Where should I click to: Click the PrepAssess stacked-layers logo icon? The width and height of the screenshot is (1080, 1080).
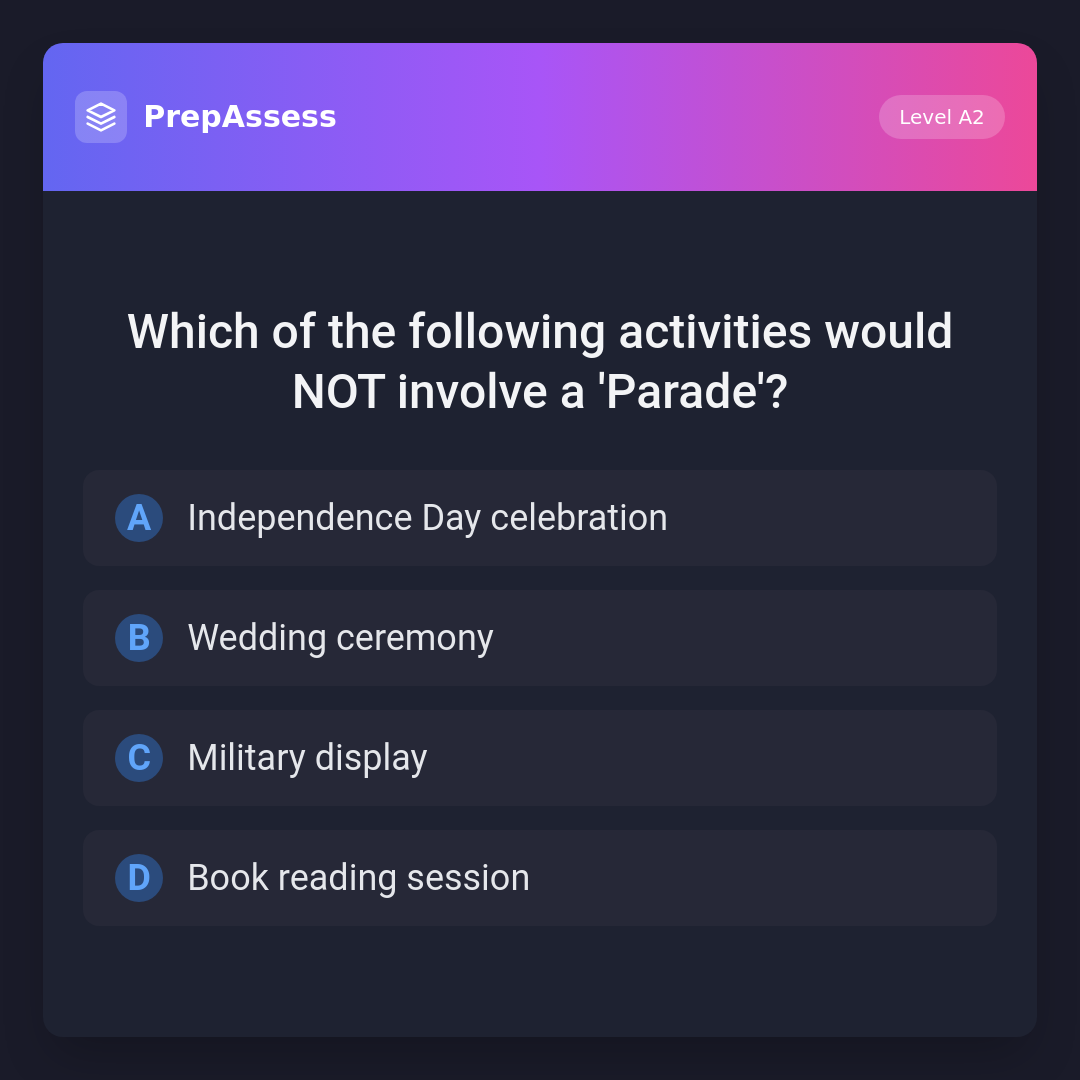click(101, 117)
